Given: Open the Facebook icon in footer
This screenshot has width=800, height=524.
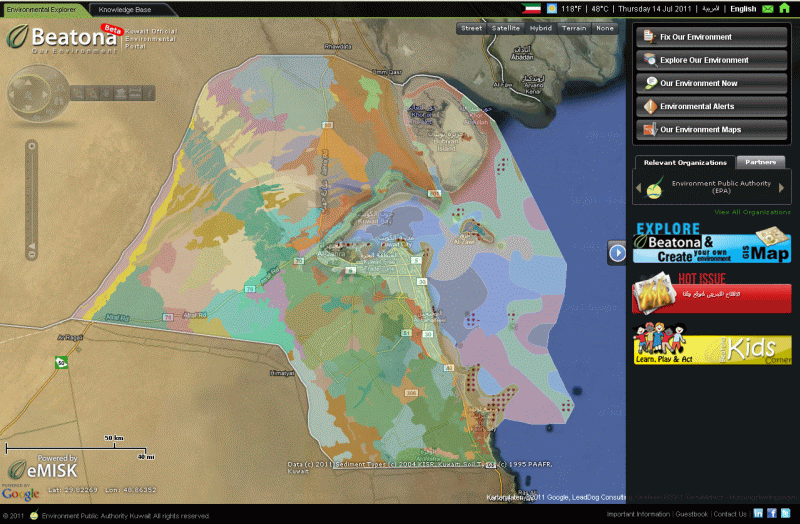Looking at the screenshot, I should tap(772, 514).
